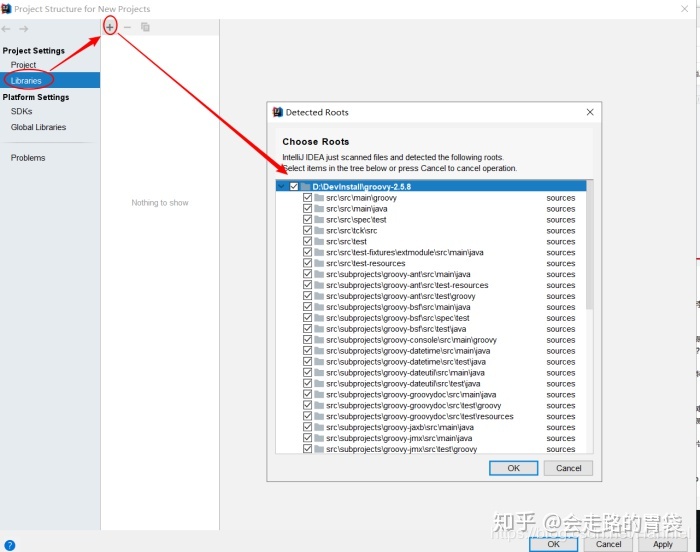
Task: Select the groovy-bsf\src\test\java row
Action: coord(431,329)
